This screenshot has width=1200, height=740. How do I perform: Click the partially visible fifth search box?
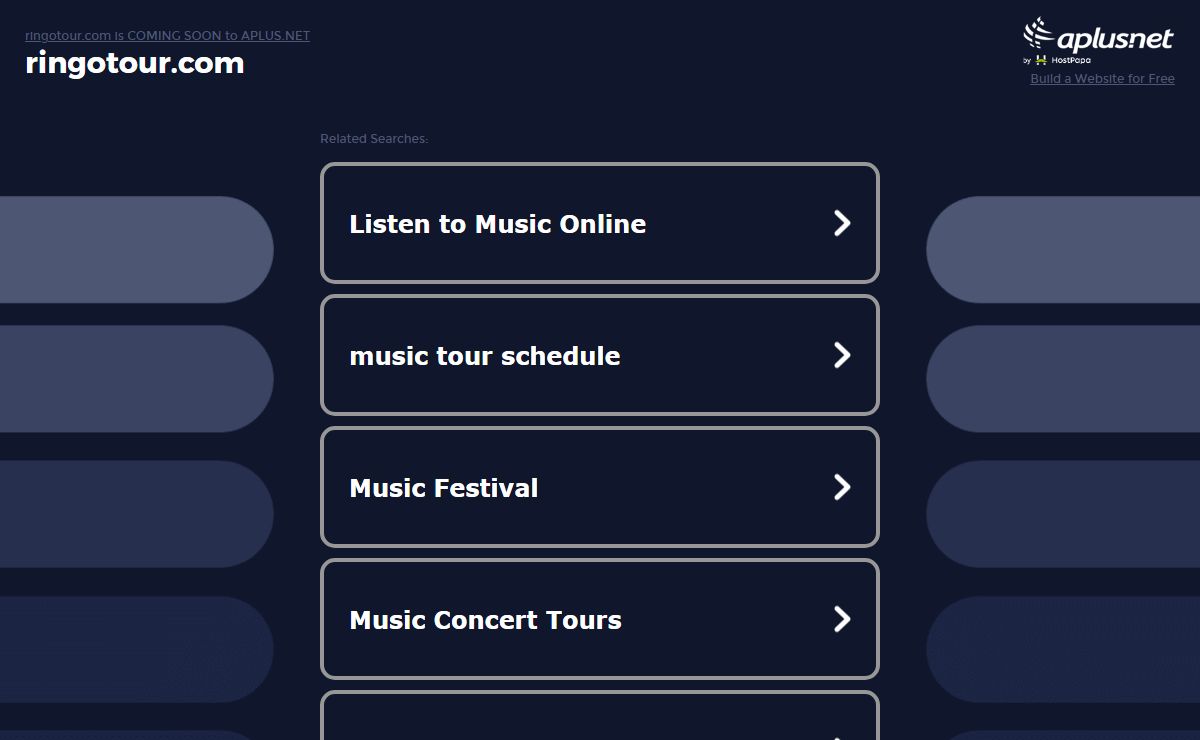tap(600, 716)
